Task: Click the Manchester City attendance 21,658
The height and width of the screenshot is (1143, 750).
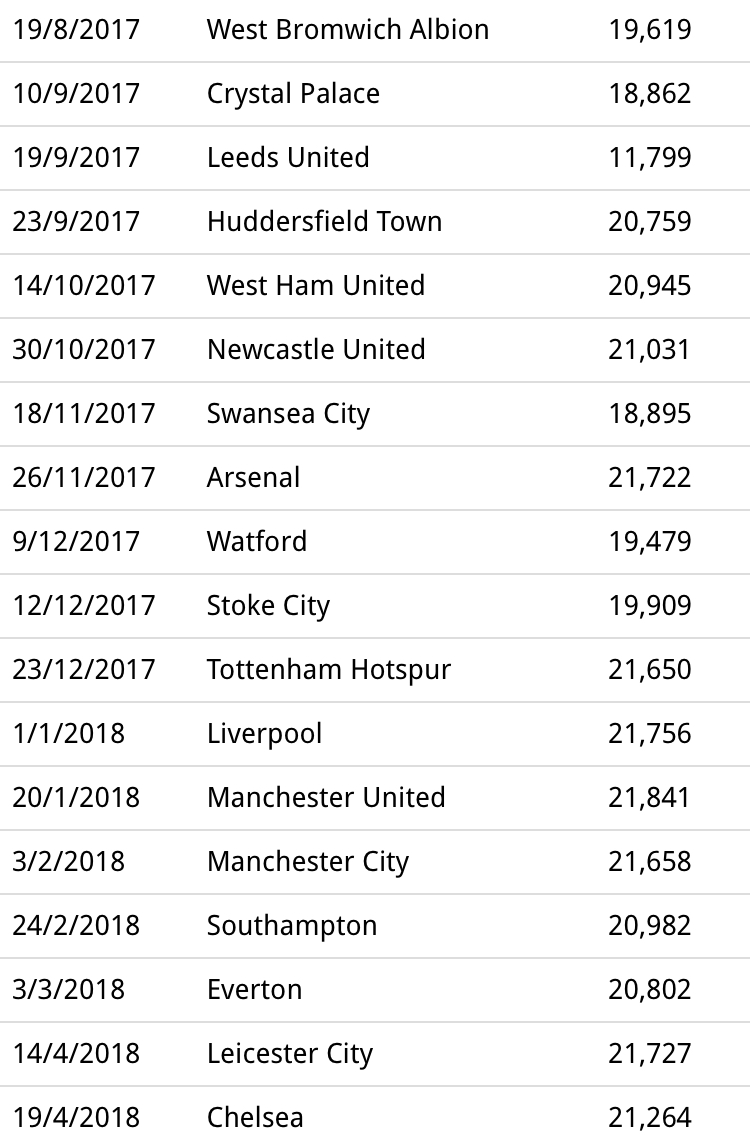Action: [649, 862]
